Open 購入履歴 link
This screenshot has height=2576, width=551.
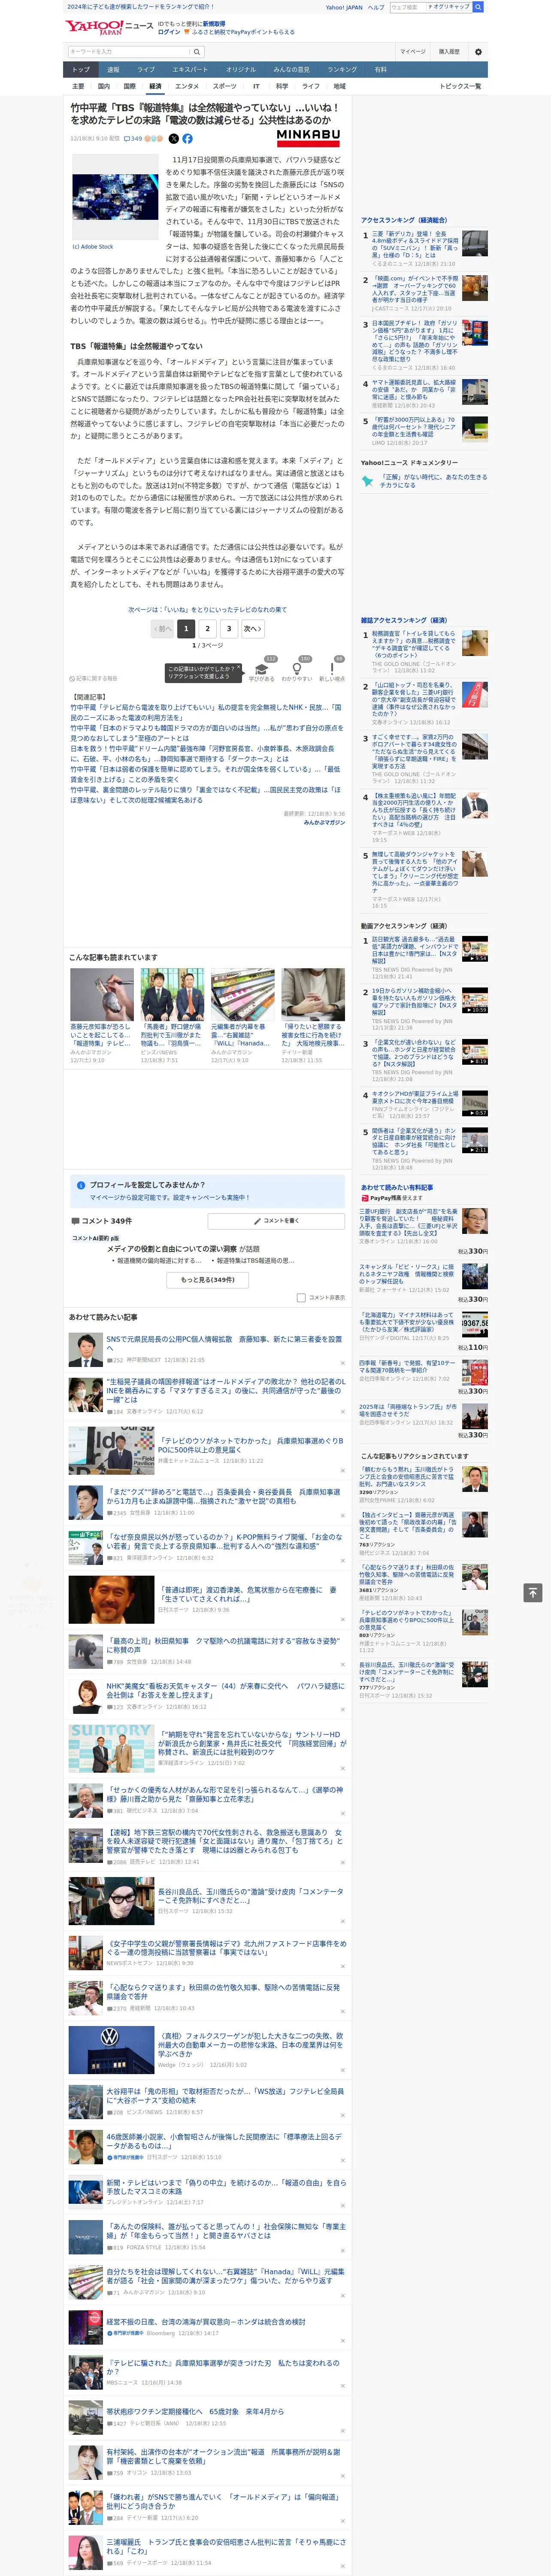pyautogui.click(x=449, y=52)
